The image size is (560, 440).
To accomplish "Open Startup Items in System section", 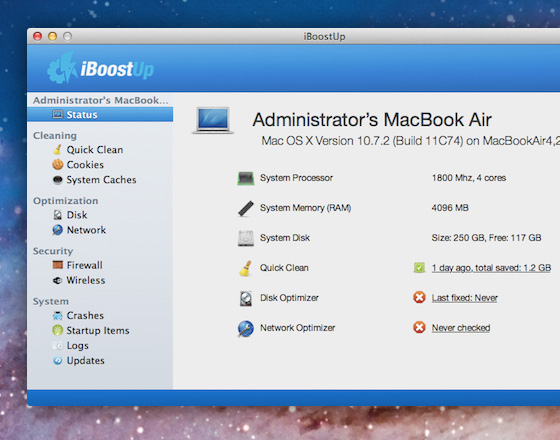I will click(98, 330).
